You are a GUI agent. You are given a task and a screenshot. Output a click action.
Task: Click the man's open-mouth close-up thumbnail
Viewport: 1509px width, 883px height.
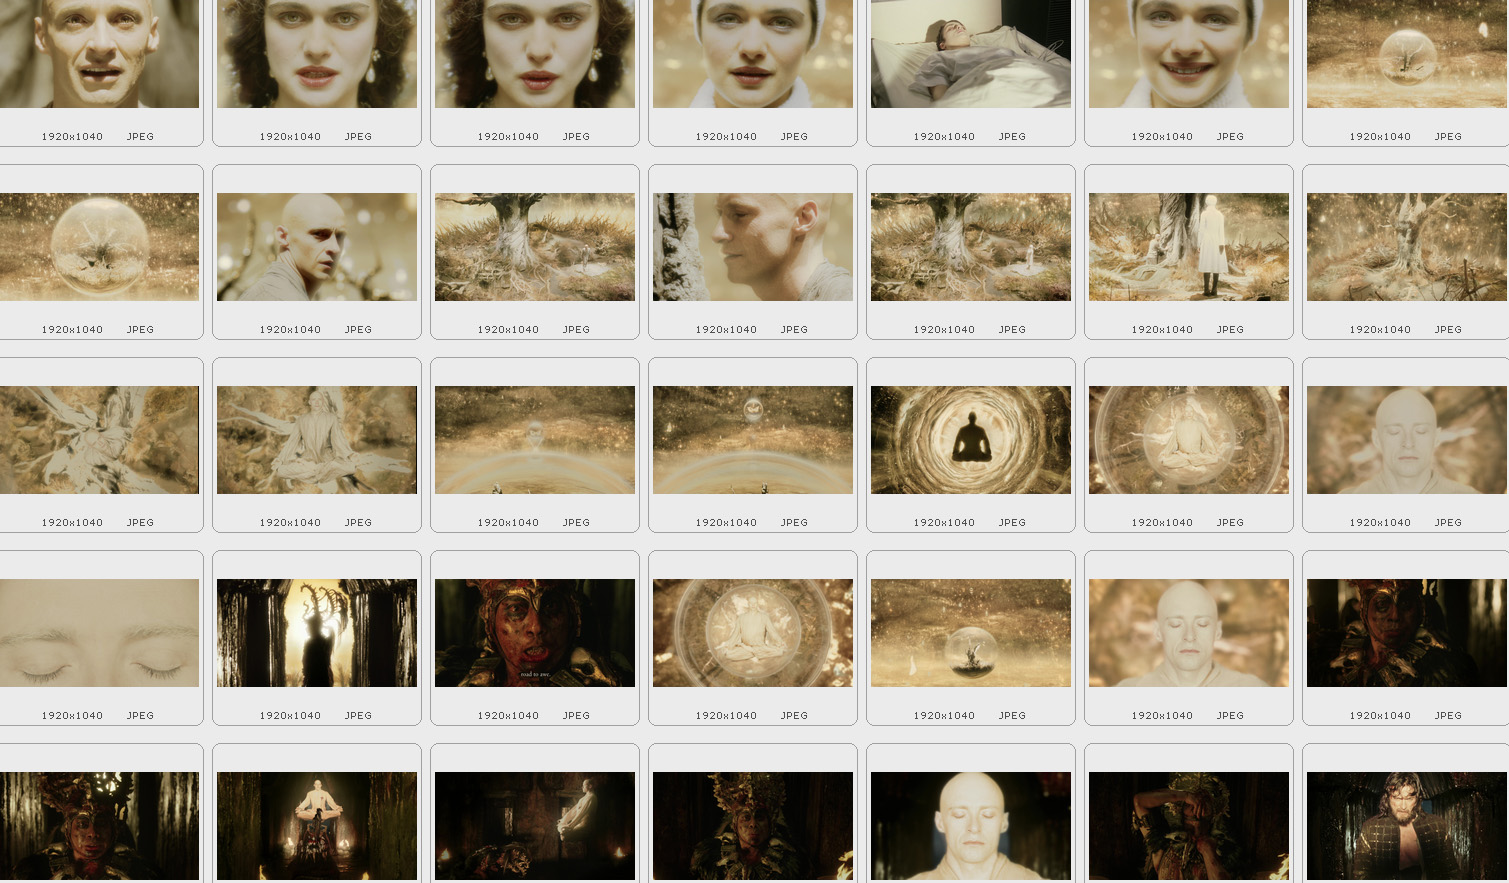pos(99,54)
